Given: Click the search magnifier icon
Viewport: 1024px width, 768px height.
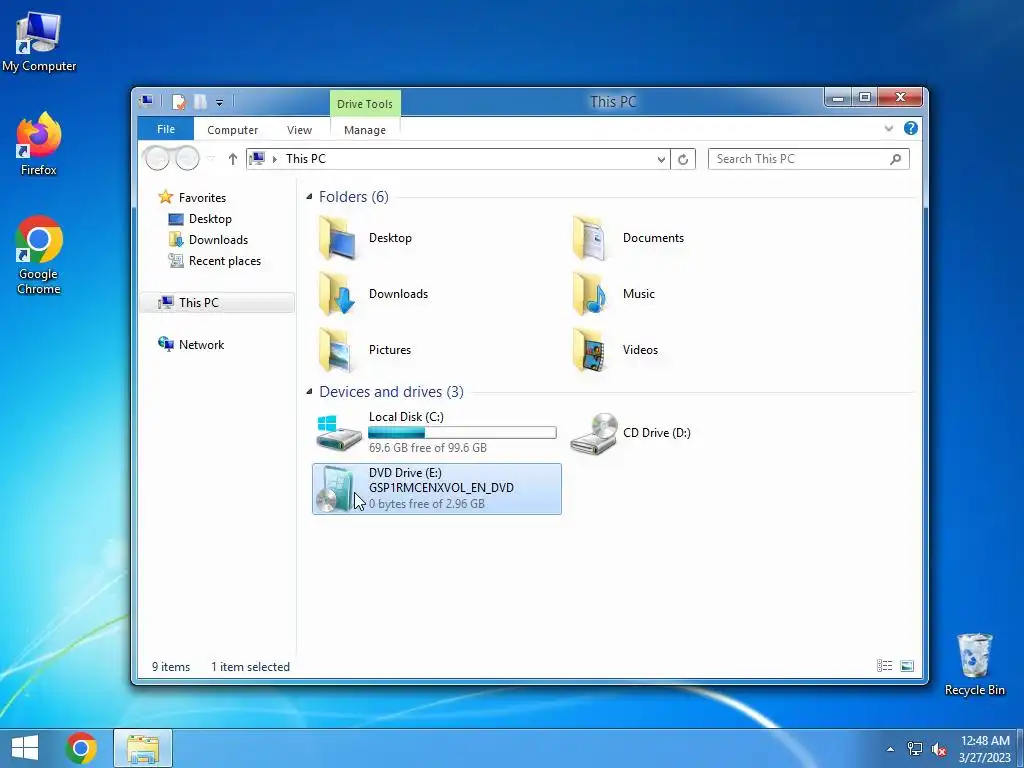Looking at the screenshot, I should (x=896, y=159).
